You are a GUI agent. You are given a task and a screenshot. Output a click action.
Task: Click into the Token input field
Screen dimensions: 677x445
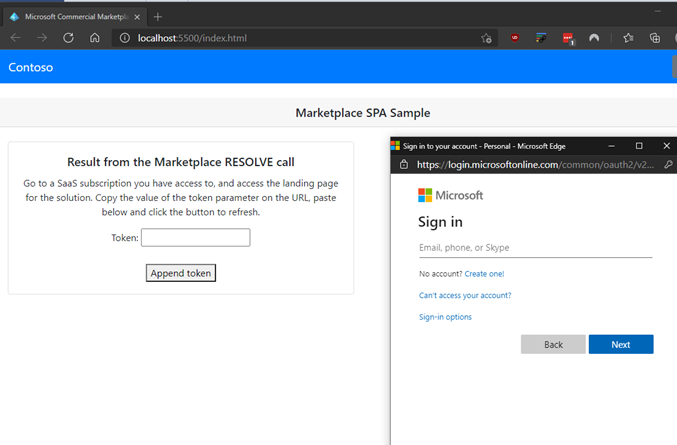pos(196,237)
